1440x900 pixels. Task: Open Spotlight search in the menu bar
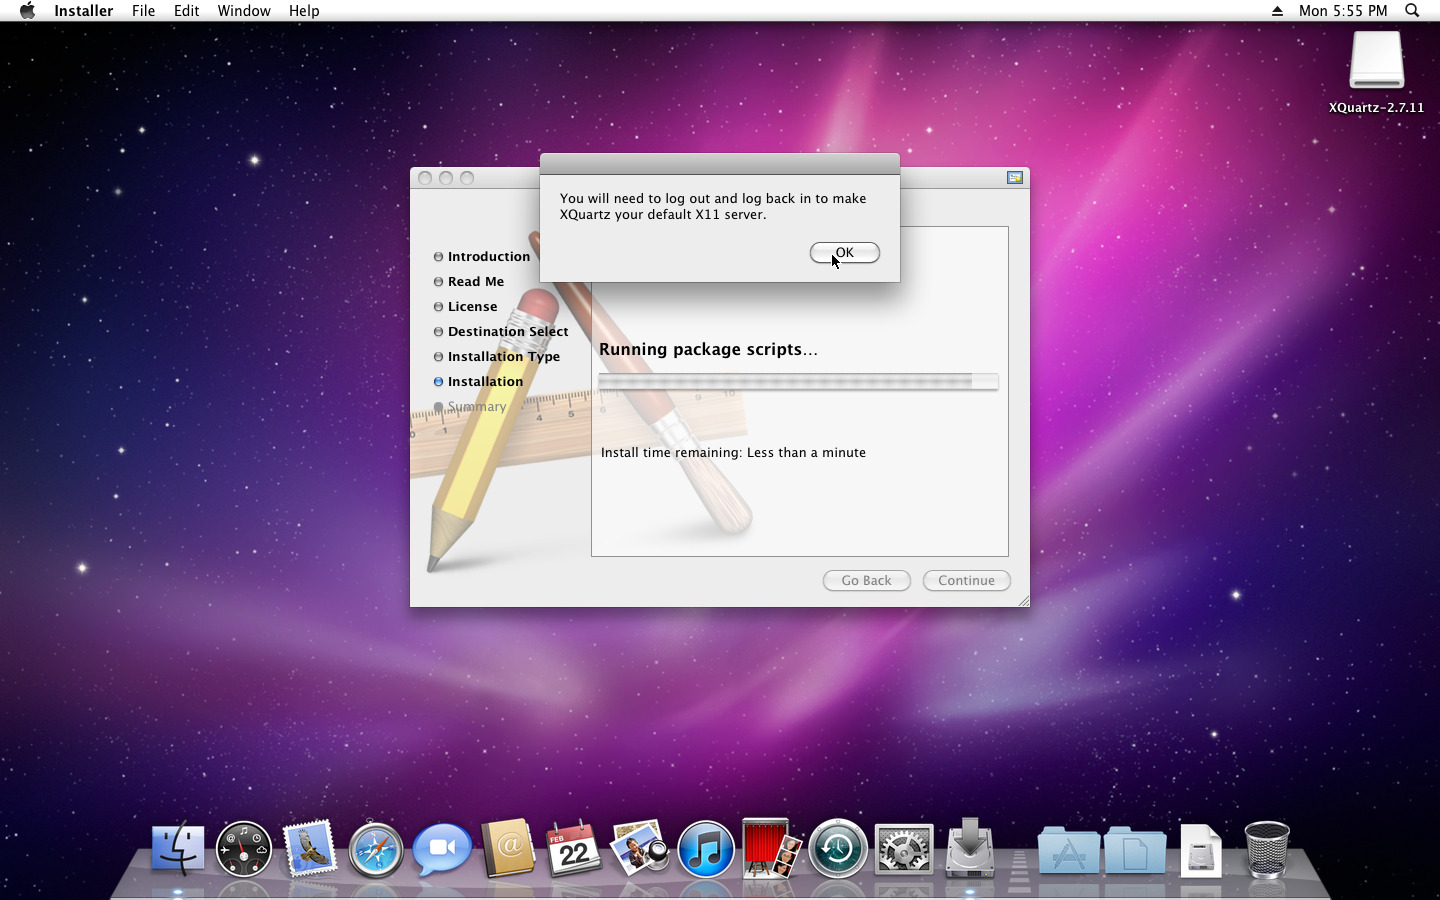[x=1412, y=11]
